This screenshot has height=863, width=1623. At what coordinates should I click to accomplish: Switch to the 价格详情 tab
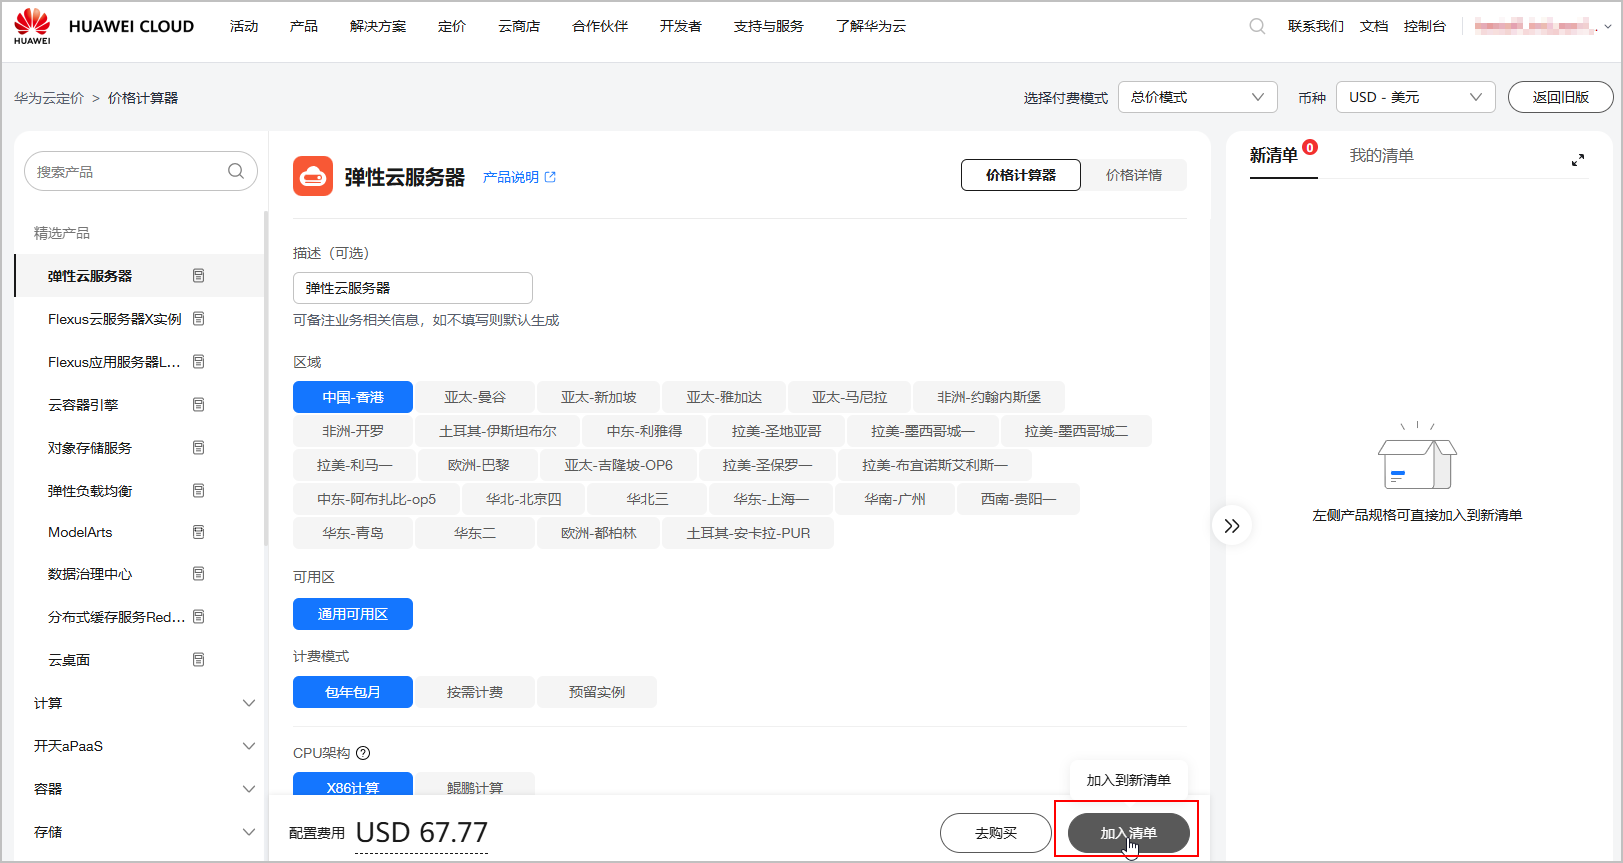tap(1134, 175)
